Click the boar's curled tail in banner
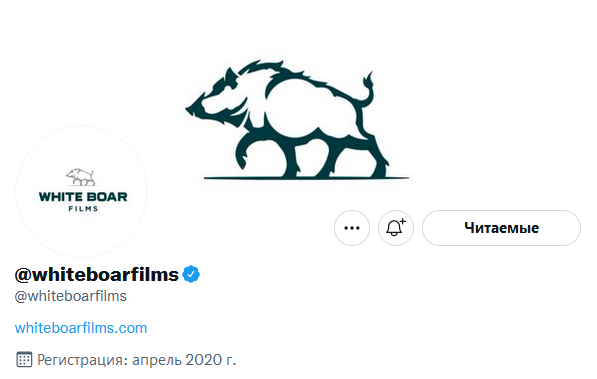The width and height of the screenshot is (597, 379). 367,90
